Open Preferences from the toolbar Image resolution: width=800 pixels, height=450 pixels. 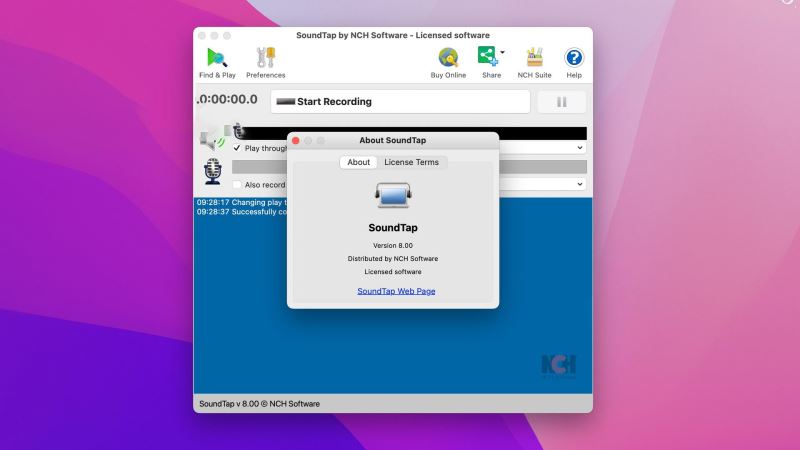pyautogui.click(x=265, y=63)
